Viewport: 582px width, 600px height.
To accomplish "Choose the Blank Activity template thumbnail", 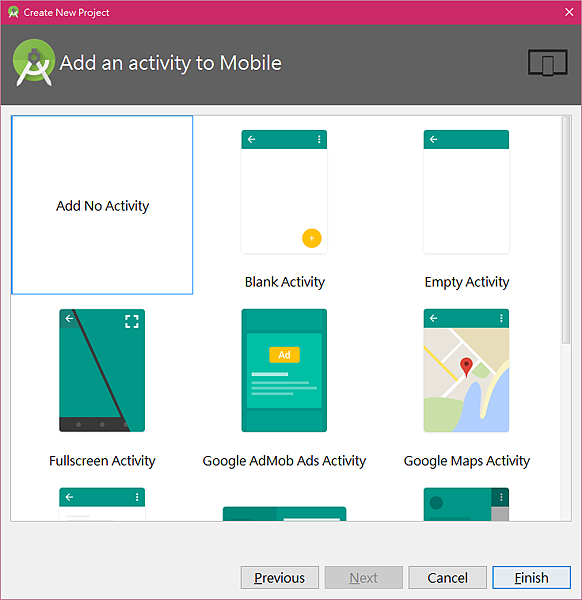I will 284,192.
